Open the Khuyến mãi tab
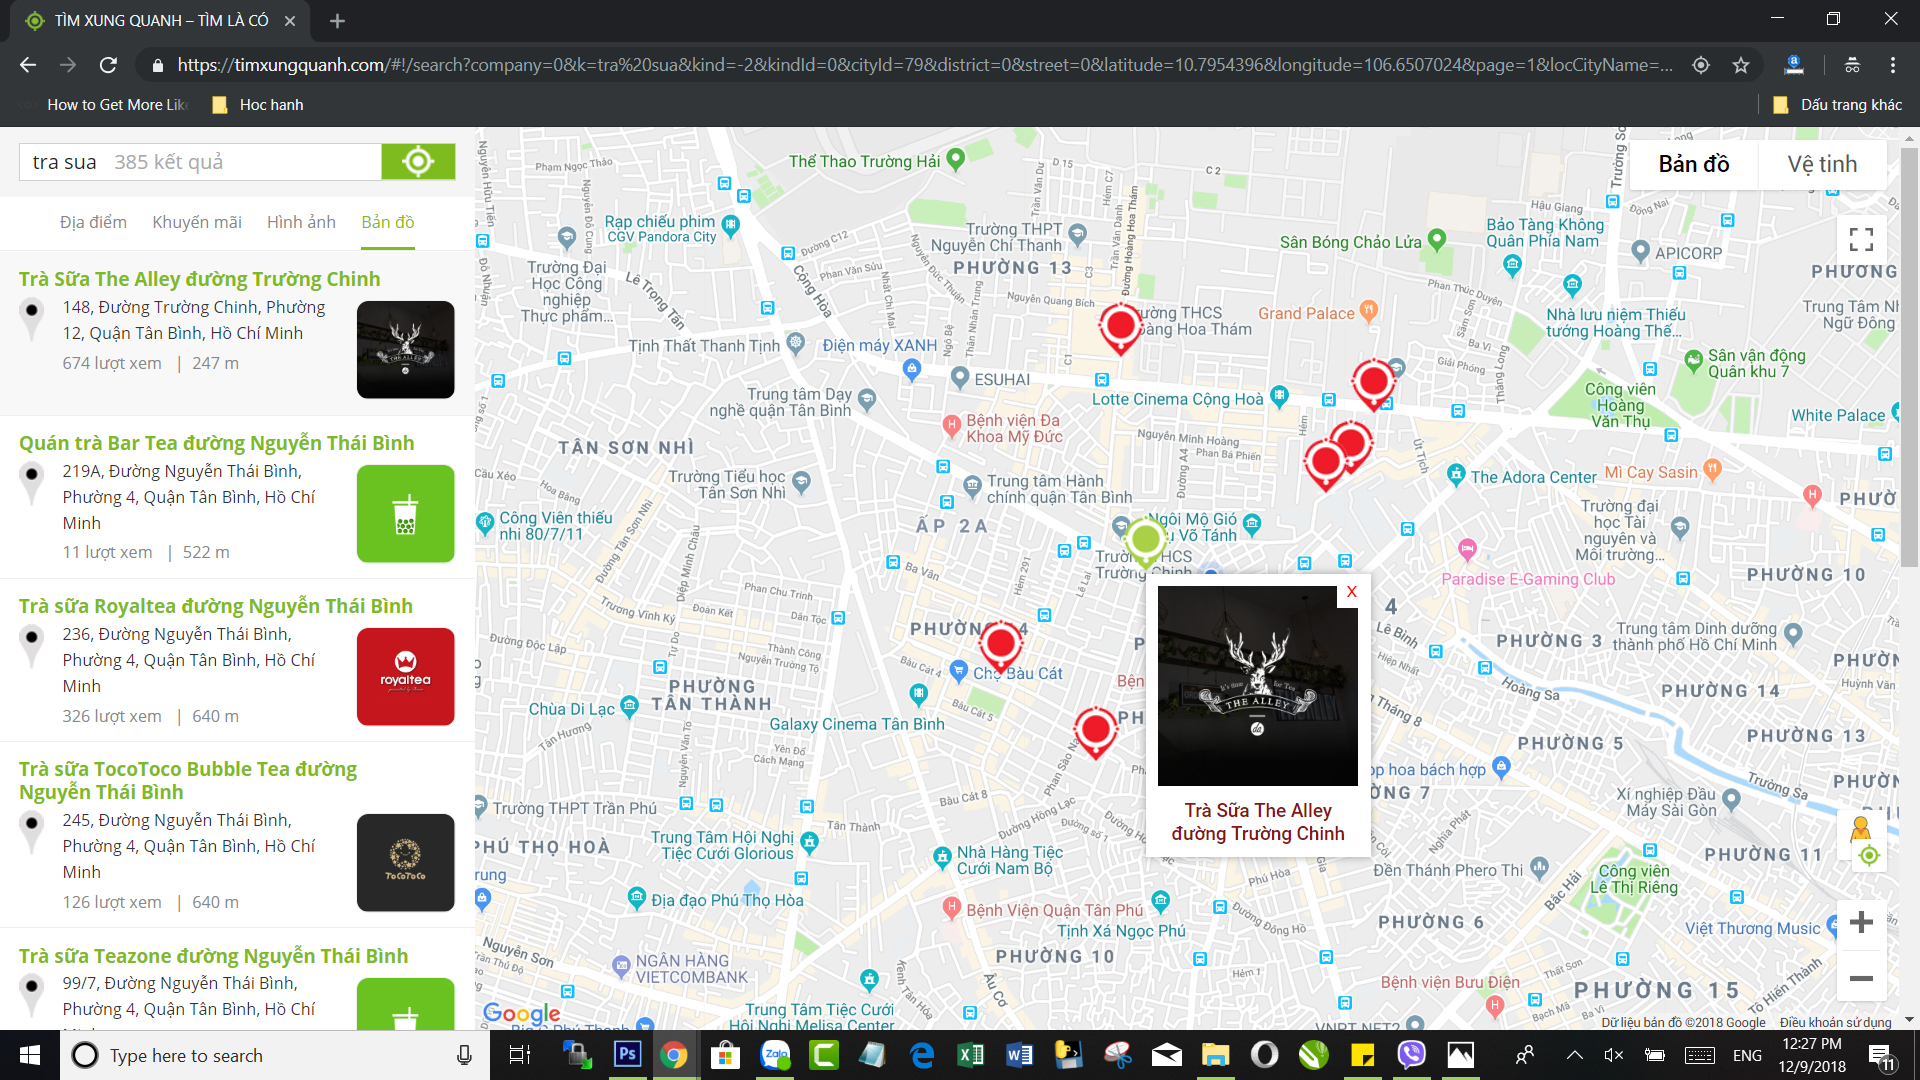Image resolution: width=1920 pixels, height=1080 pixels. point(197,222)
